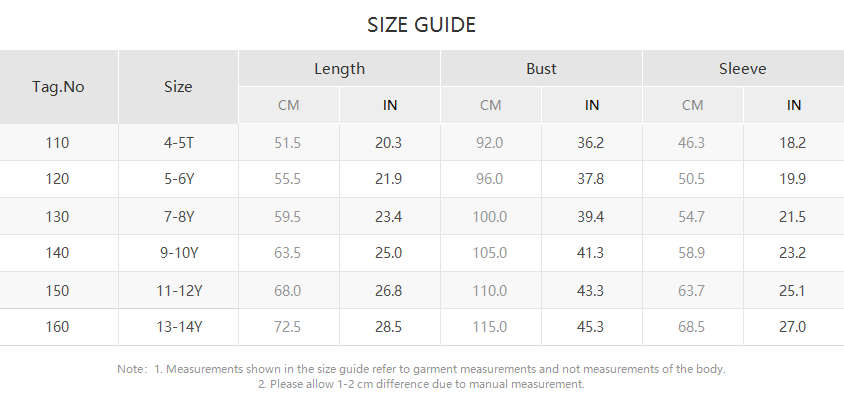Select length value 28.5 inches
Image resolution: width=844 pixels, height=403 pixels.
[x=388, y=327]
